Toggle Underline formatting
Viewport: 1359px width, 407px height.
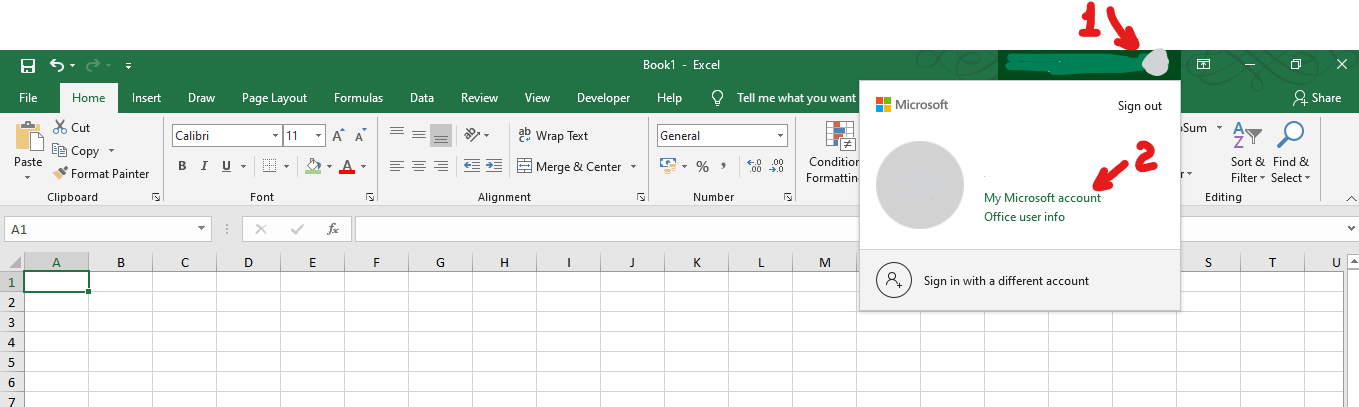pyautogui.click(x=227, y=166)
